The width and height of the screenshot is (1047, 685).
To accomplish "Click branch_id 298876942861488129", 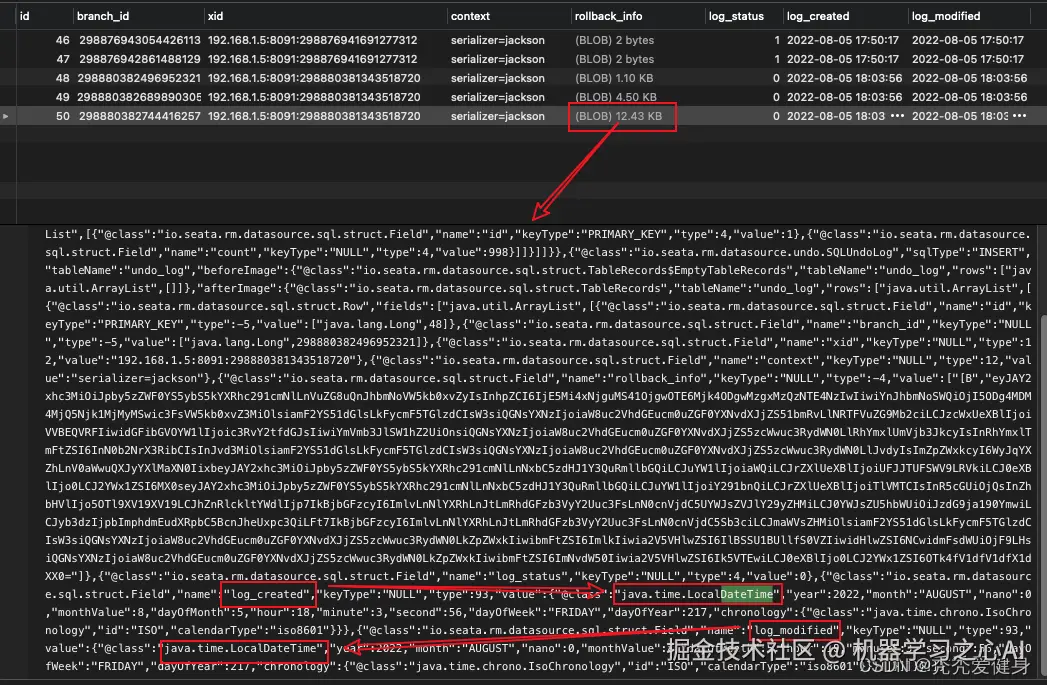I will [140, 59].
